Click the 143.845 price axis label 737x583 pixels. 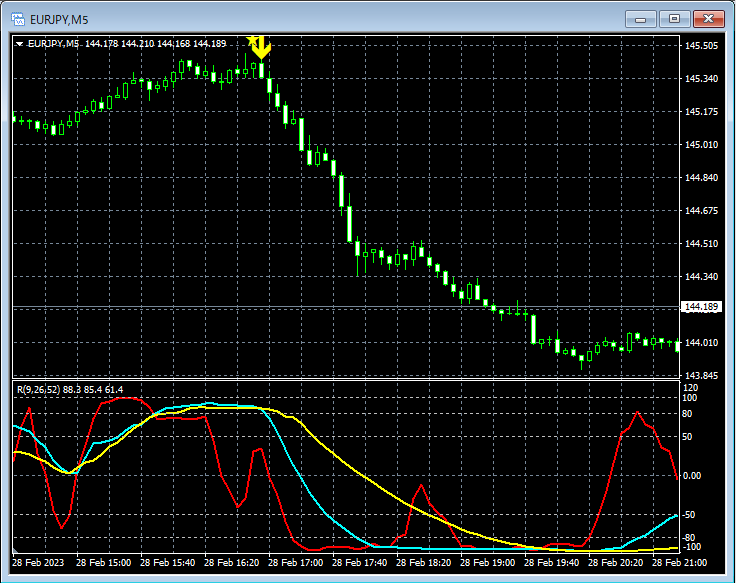coord(700,376)
